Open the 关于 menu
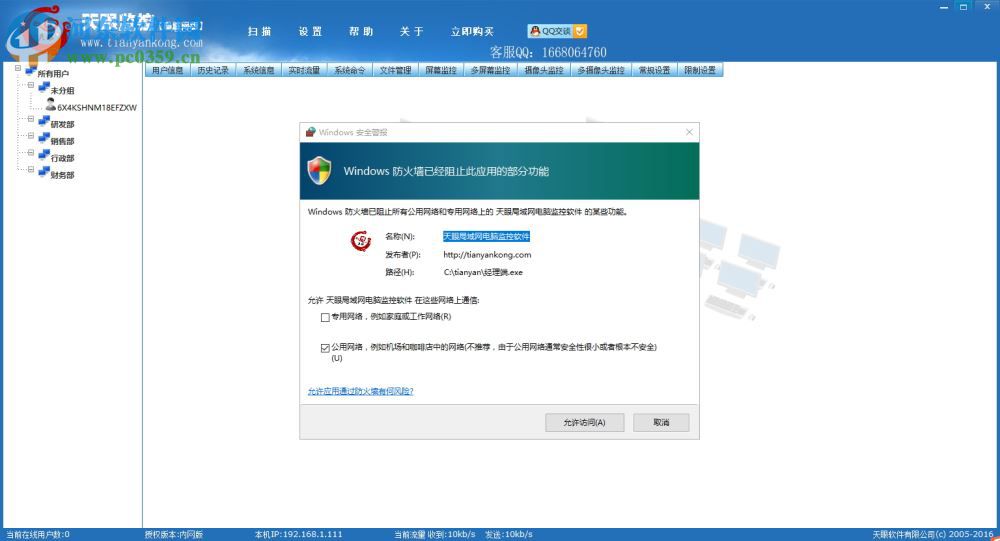The width and height of the screenshot is (1000, 541). pyautogui.click(x=411, y=31)
